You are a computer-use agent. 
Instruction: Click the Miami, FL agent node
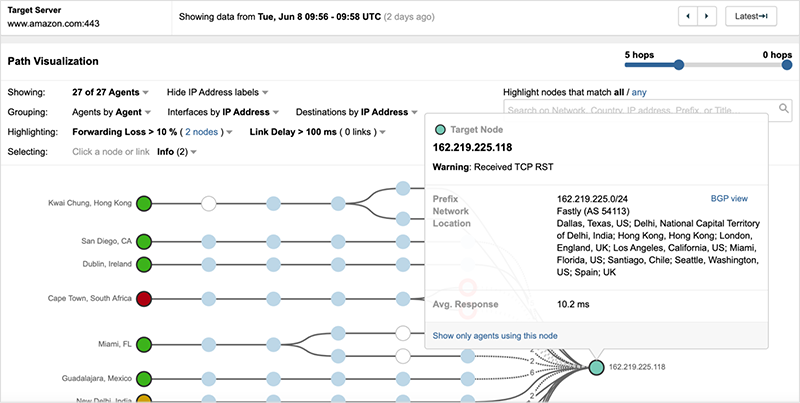(144, 344)
